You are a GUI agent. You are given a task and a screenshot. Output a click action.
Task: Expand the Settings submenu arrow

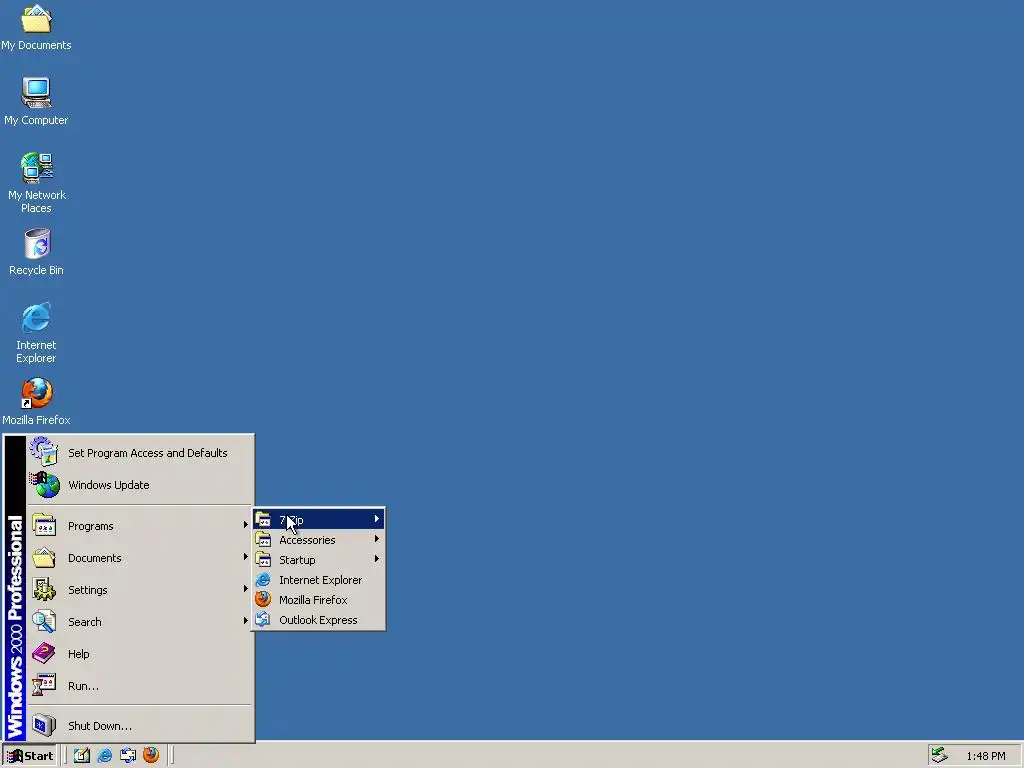246,588
